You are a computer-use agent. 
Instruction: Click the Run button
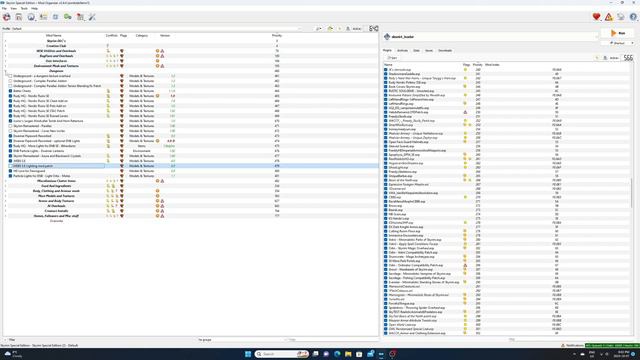coord(618,33)
